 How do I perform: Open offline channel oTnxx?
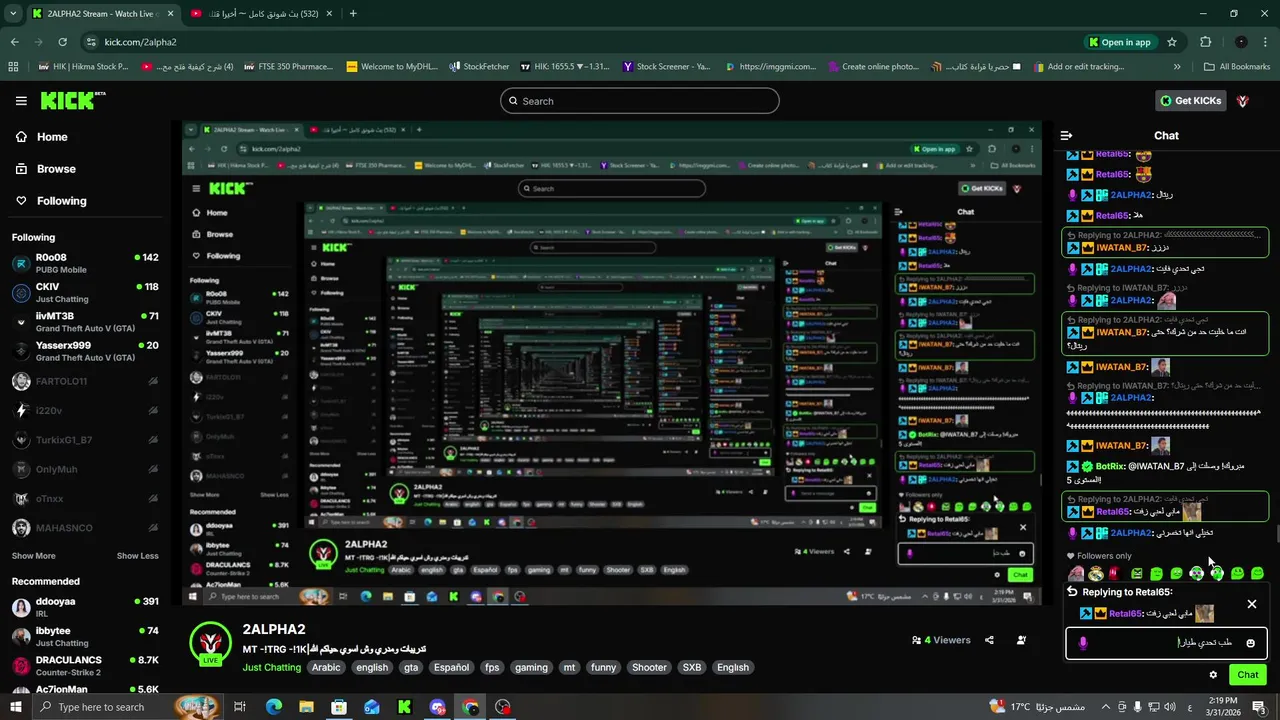coord(85,499)
